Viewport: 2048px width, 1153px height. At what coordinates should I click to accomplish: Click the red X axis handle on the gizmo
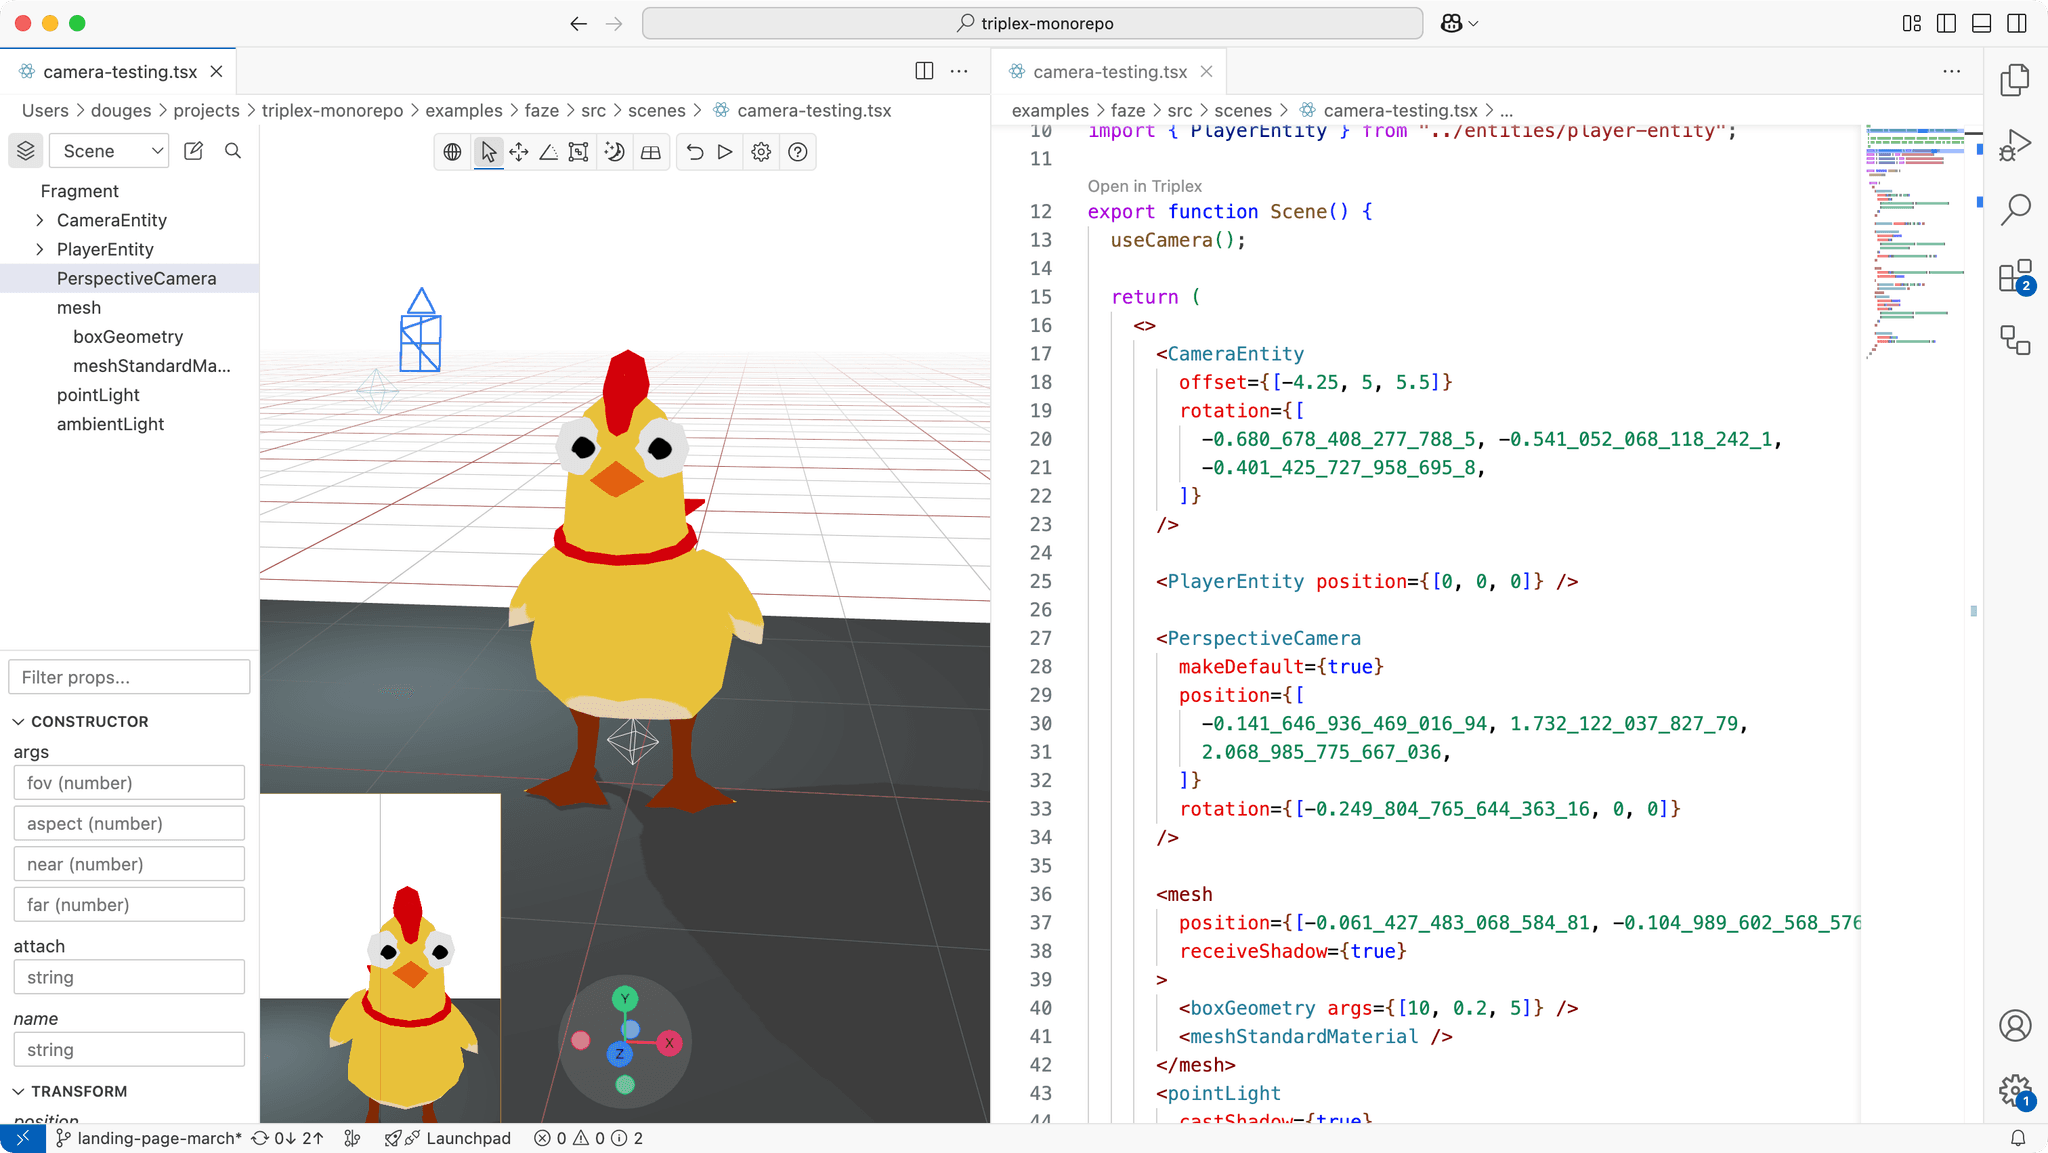tap(671, 1041)
